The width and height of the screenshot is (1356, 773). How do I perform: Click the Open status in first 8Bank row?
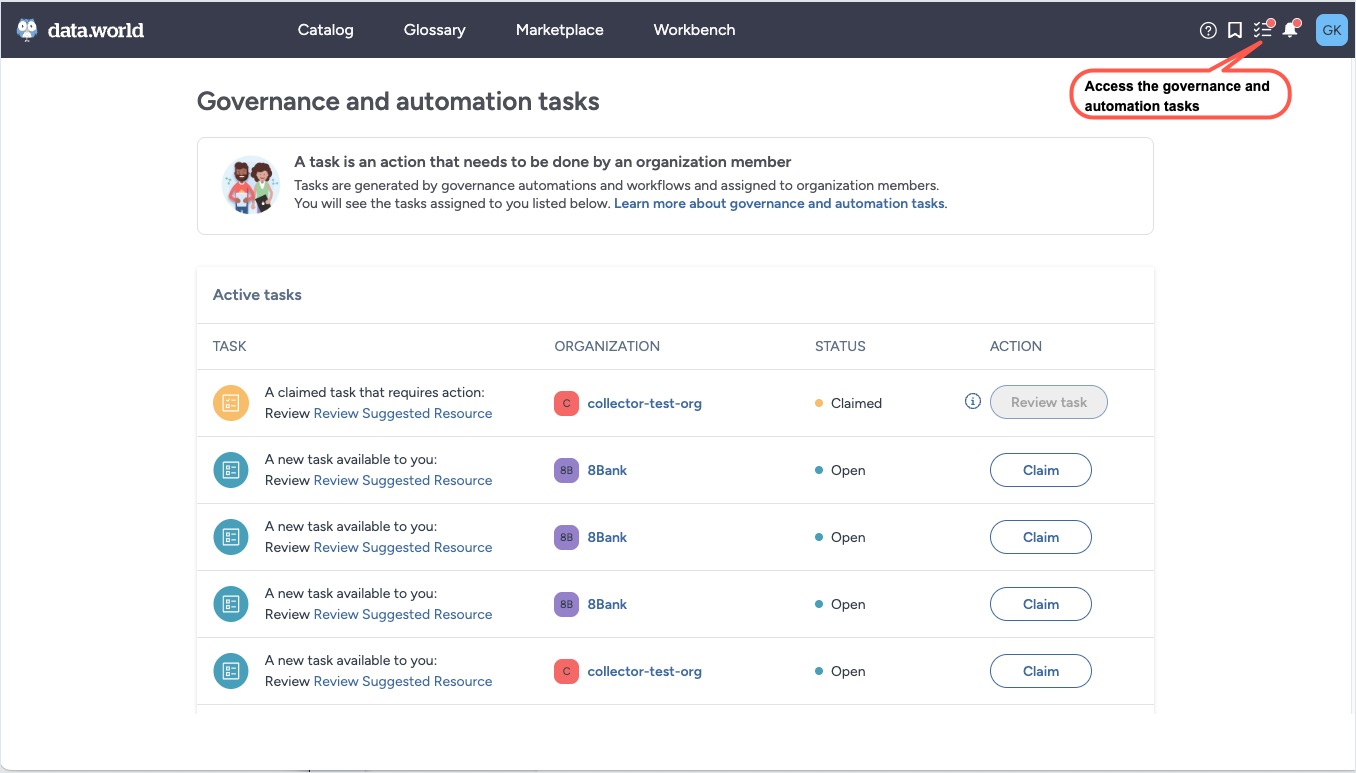848,470
